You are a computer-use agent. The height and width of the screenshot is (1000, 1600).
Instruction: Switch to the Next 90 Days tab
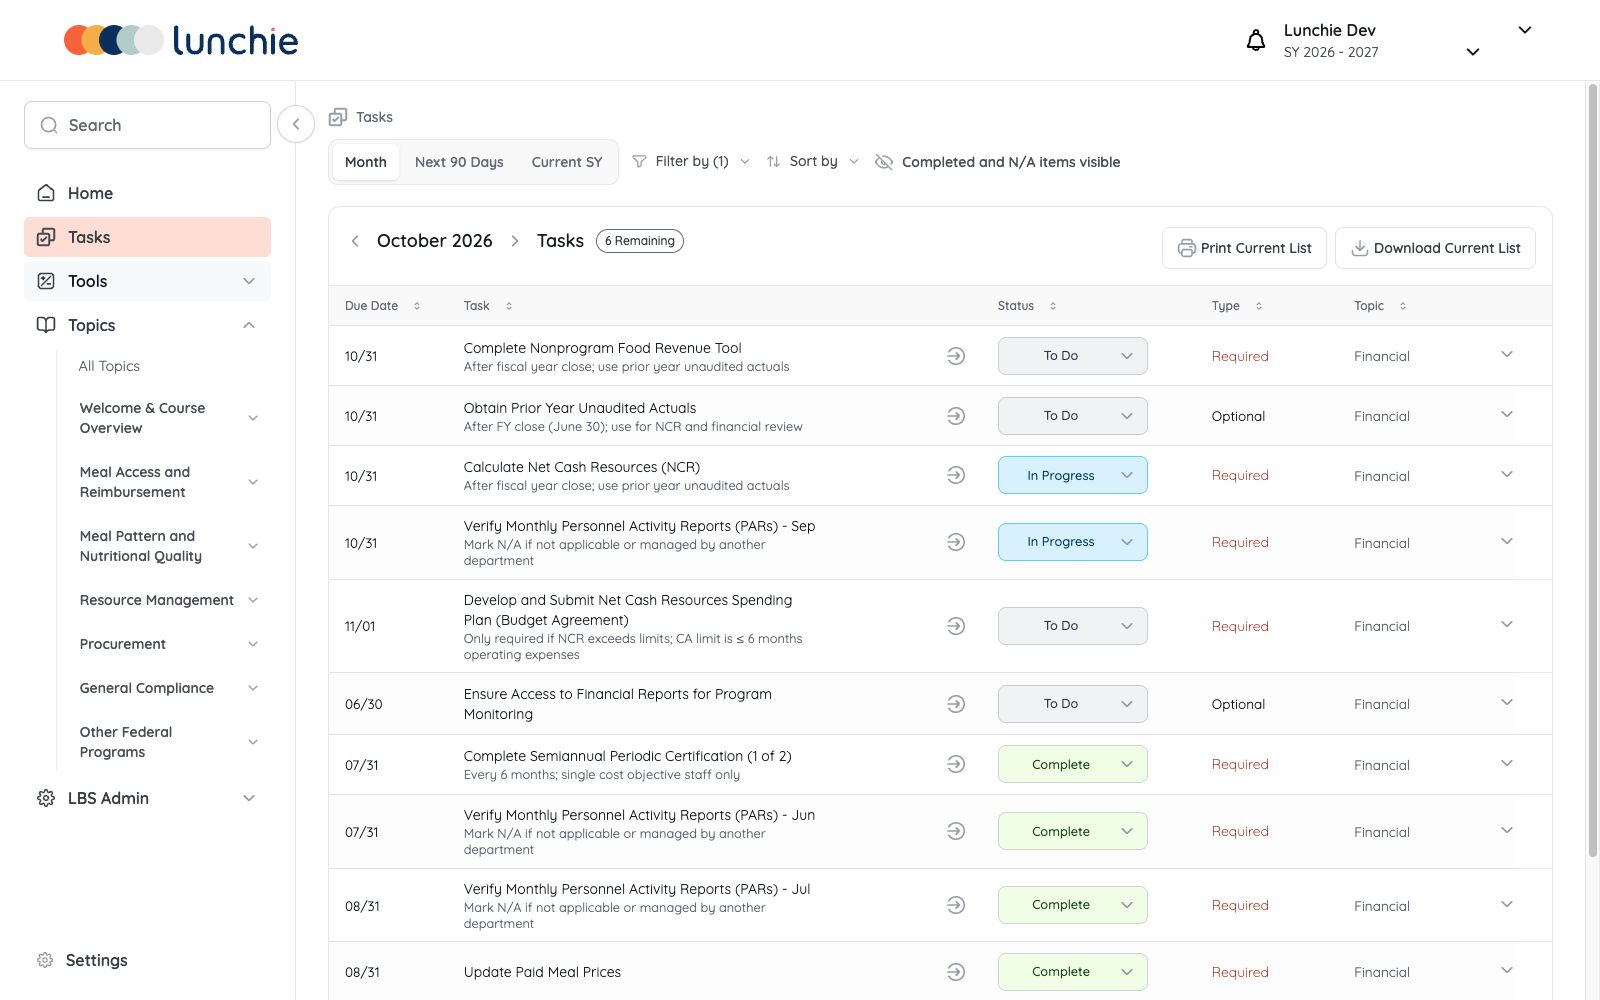[459, 162]
